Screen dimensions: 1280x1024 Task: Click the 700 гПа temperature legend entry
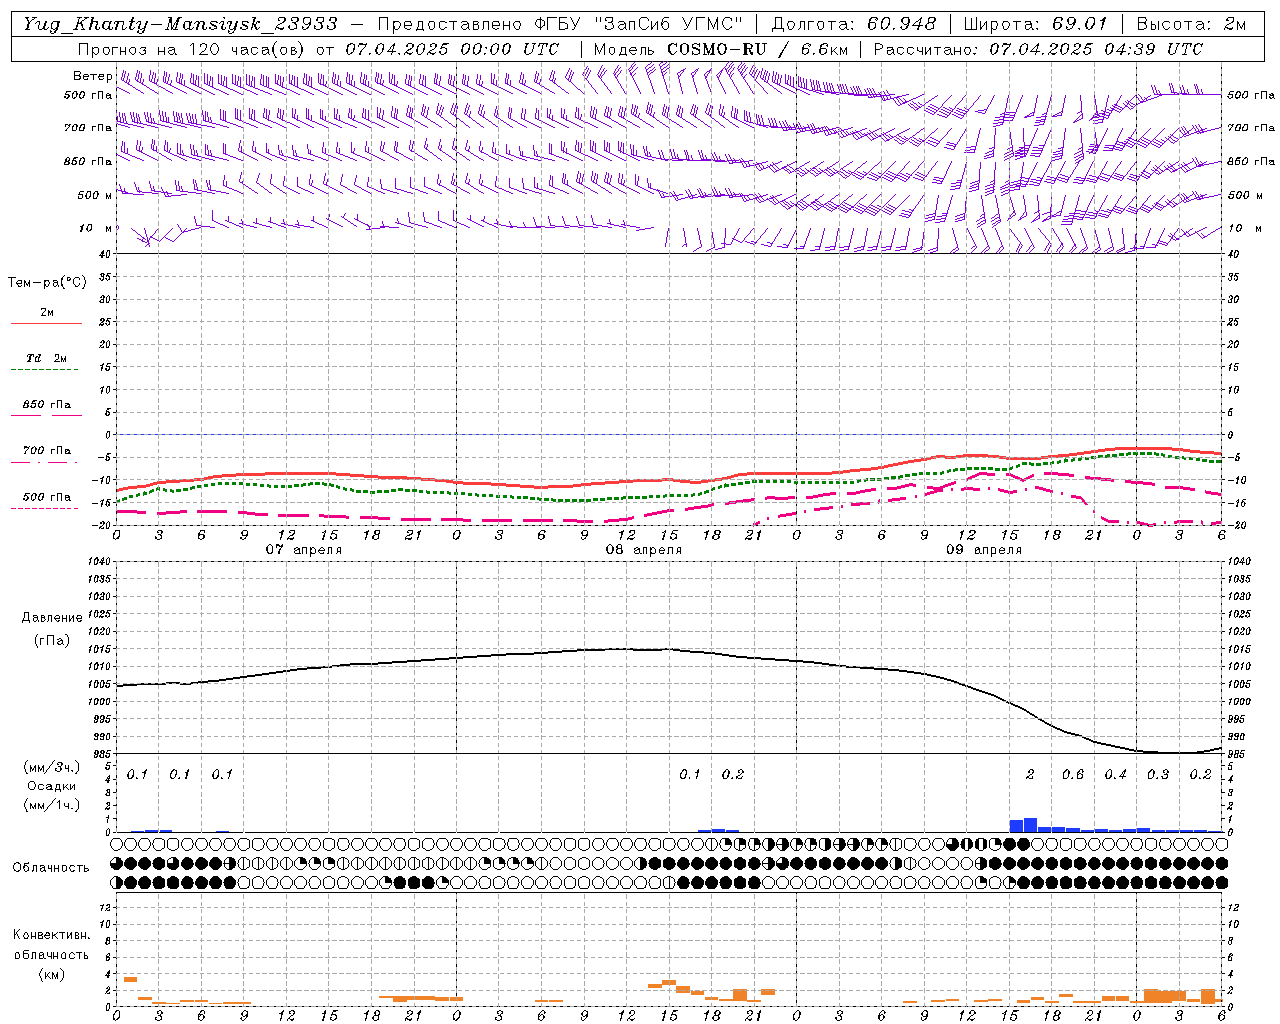pyautogui.click(x=47, y=450)
